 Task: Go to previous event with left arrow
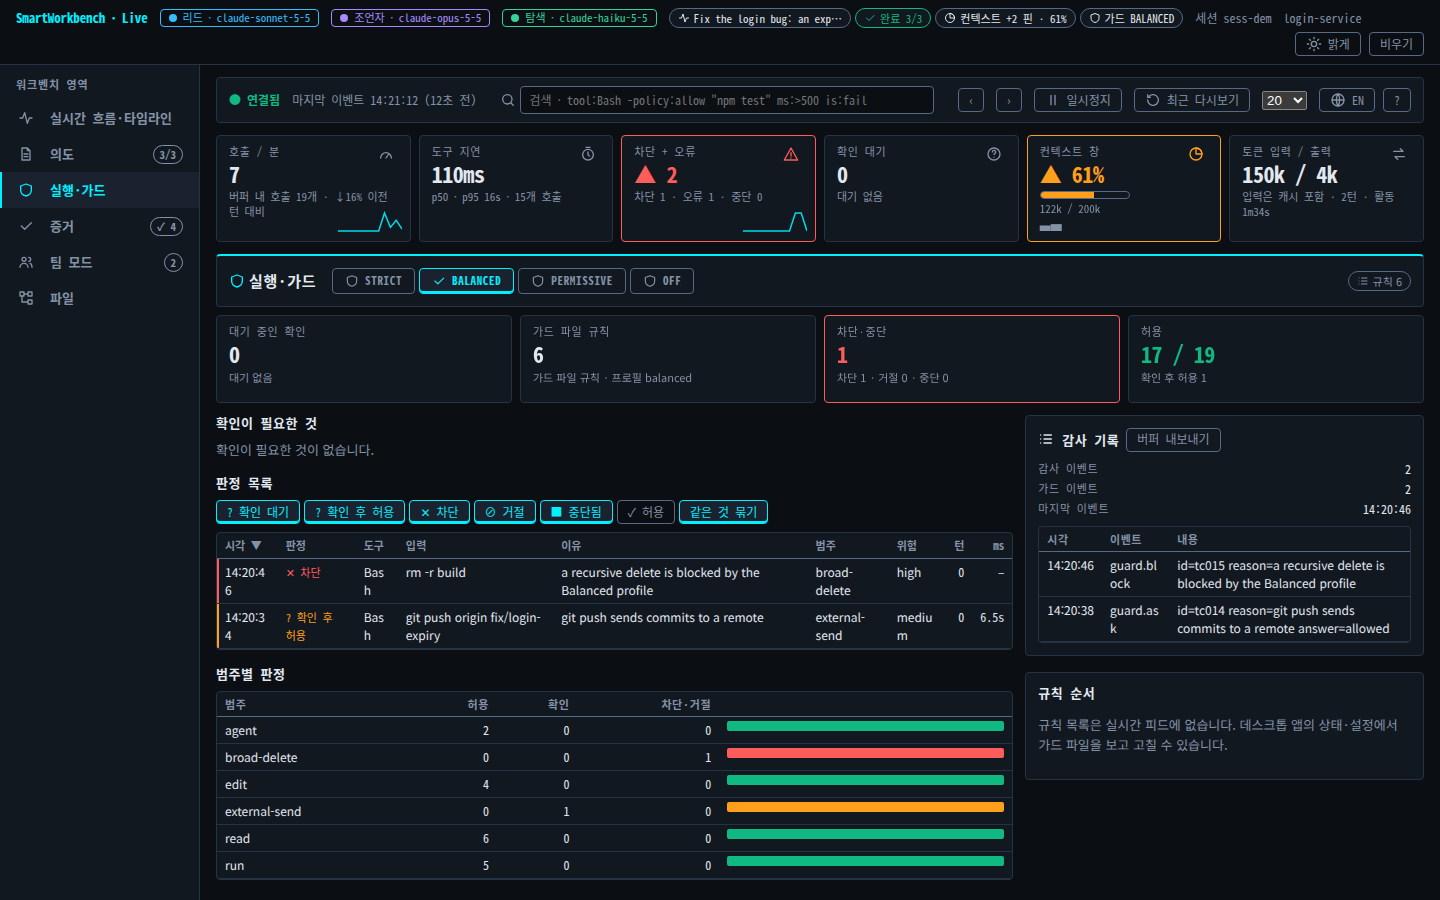click(x=971, y=100)
